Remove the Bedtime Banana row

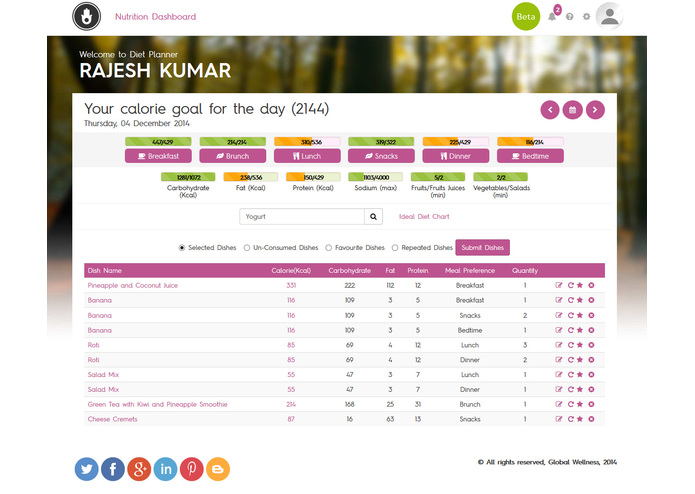coord(591,330)
